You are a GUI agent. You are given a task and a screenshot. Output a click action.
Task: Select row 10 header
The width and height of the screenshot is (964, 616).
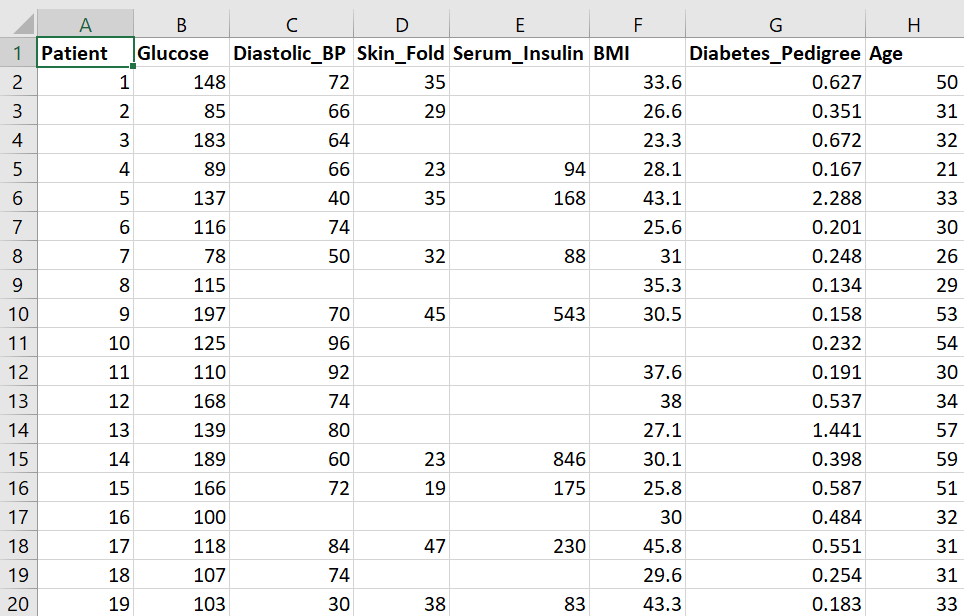coord(18,314)
